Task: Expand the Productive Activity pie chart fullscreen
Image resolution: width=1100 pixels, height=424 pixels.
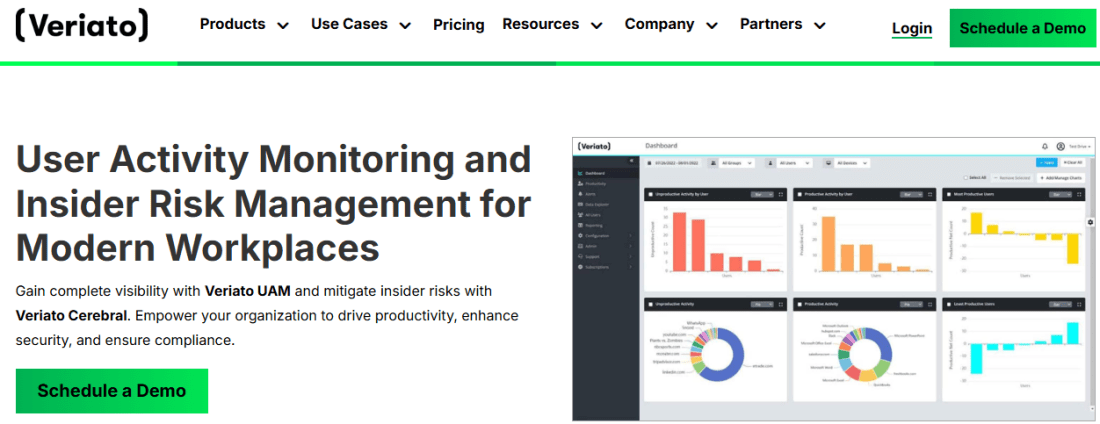Action: pos(930,305)
